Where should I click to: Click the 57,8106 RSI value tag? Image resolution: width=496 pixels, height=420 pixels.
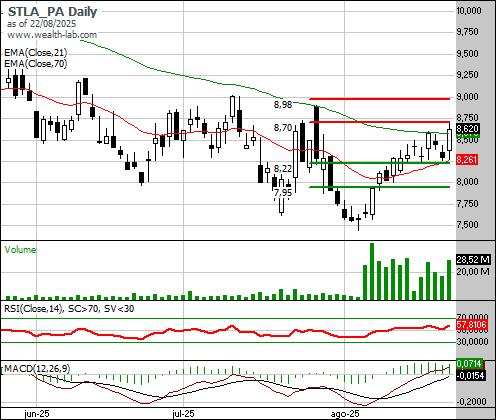click(x=472, y=325)
